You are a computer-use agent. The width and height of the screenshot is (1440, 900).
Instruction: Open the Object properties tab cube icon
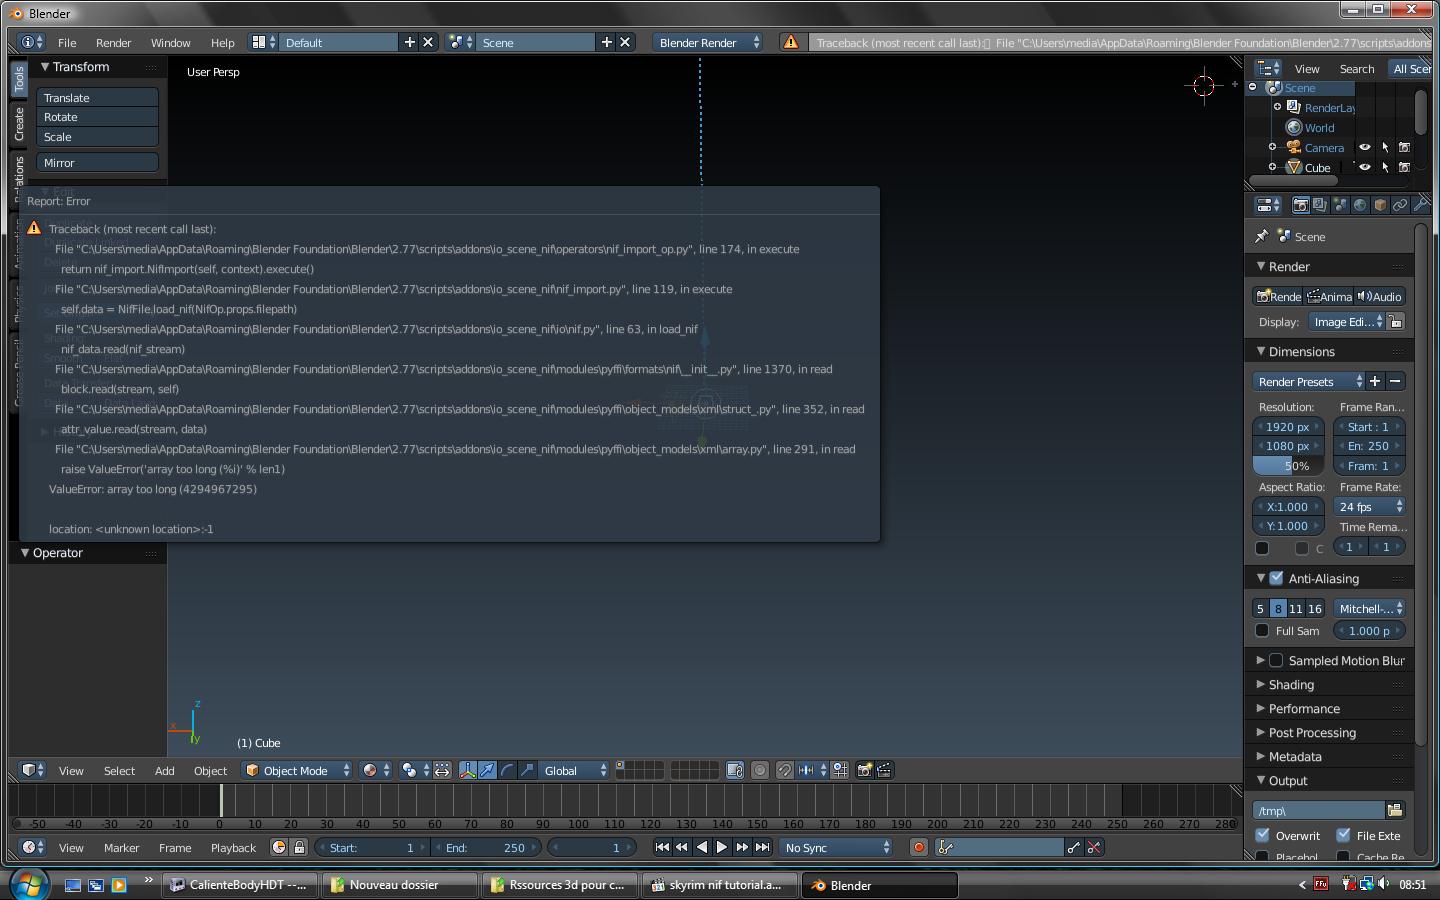tap(1380, 205)
